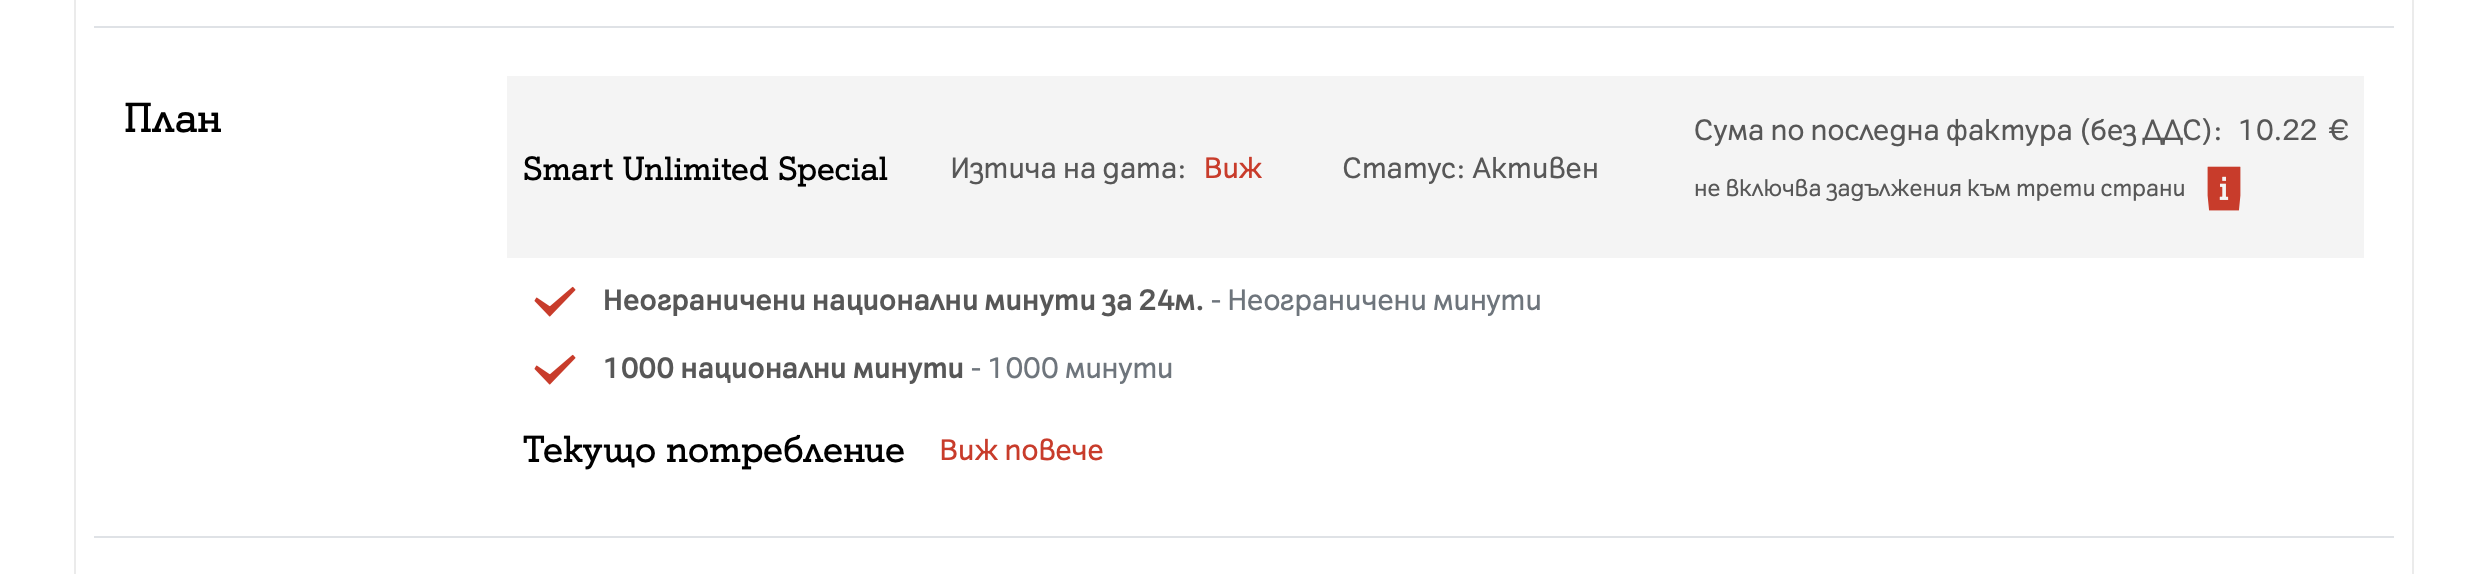This screenshot has height=574, width=2490.
Task: Click the grey '- 1000 минути' description
Action: (1071, 369)
